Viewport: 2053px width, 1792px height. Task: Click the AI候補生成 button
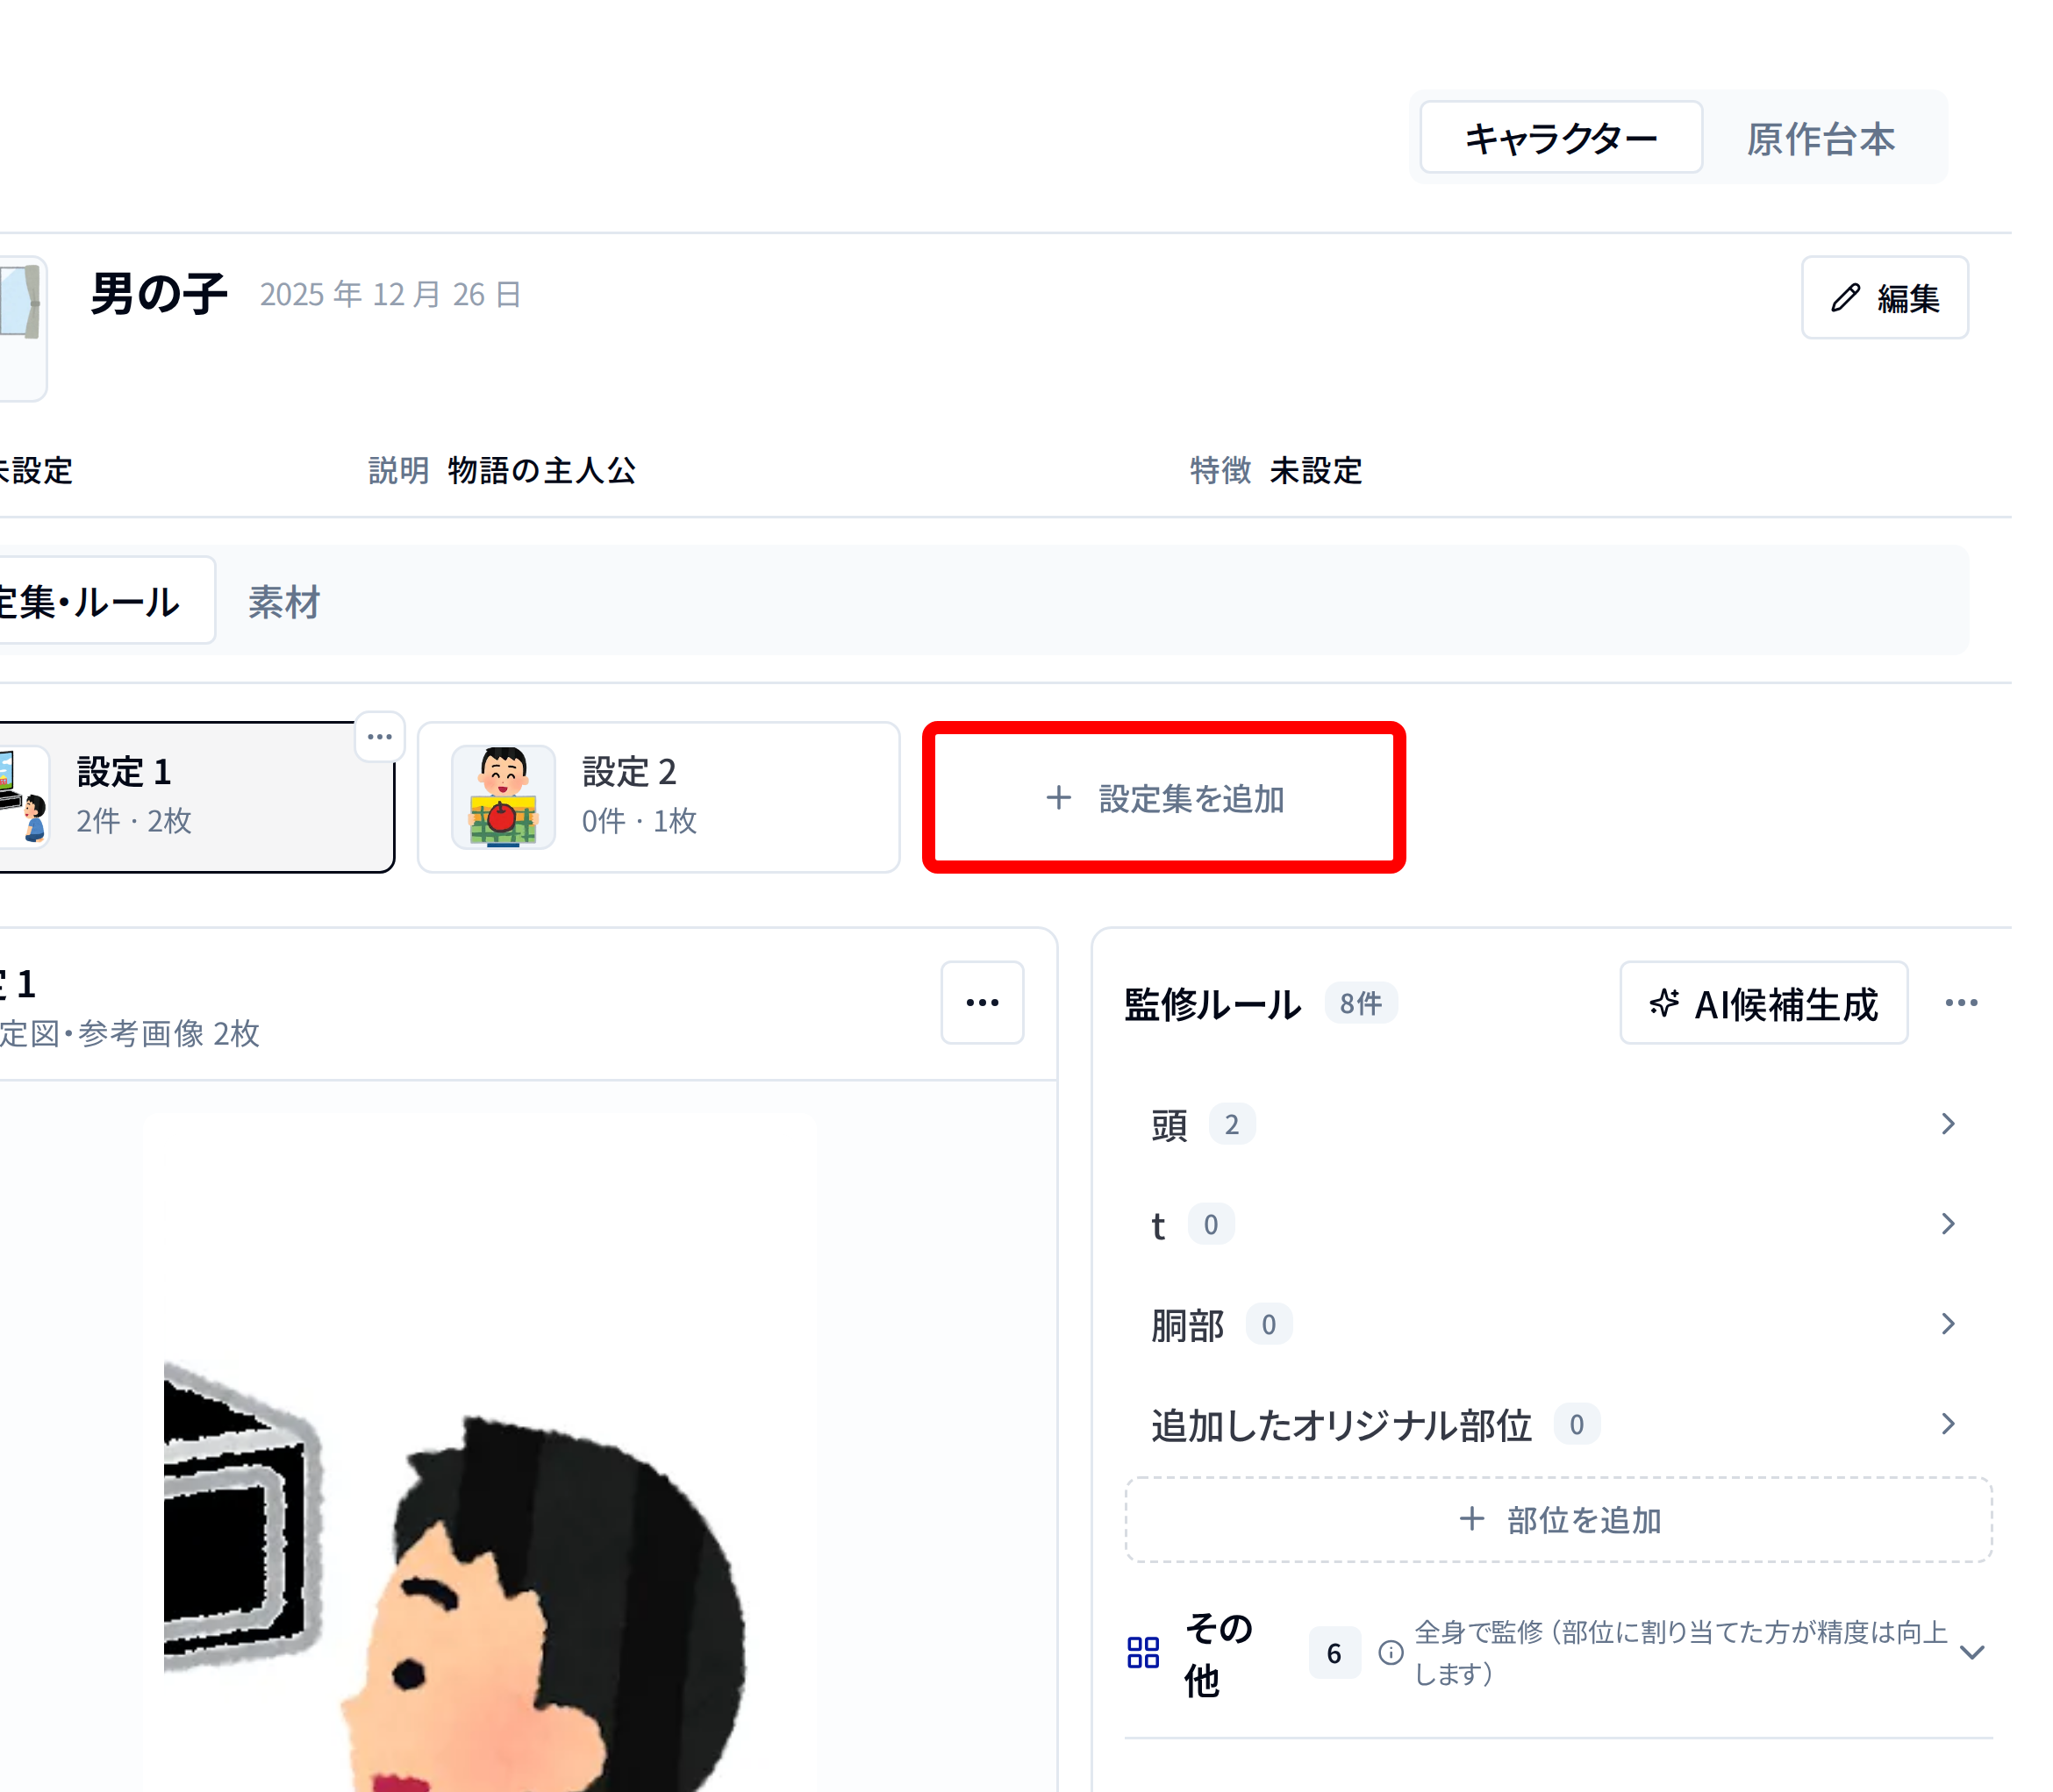coord(1763,1003)
